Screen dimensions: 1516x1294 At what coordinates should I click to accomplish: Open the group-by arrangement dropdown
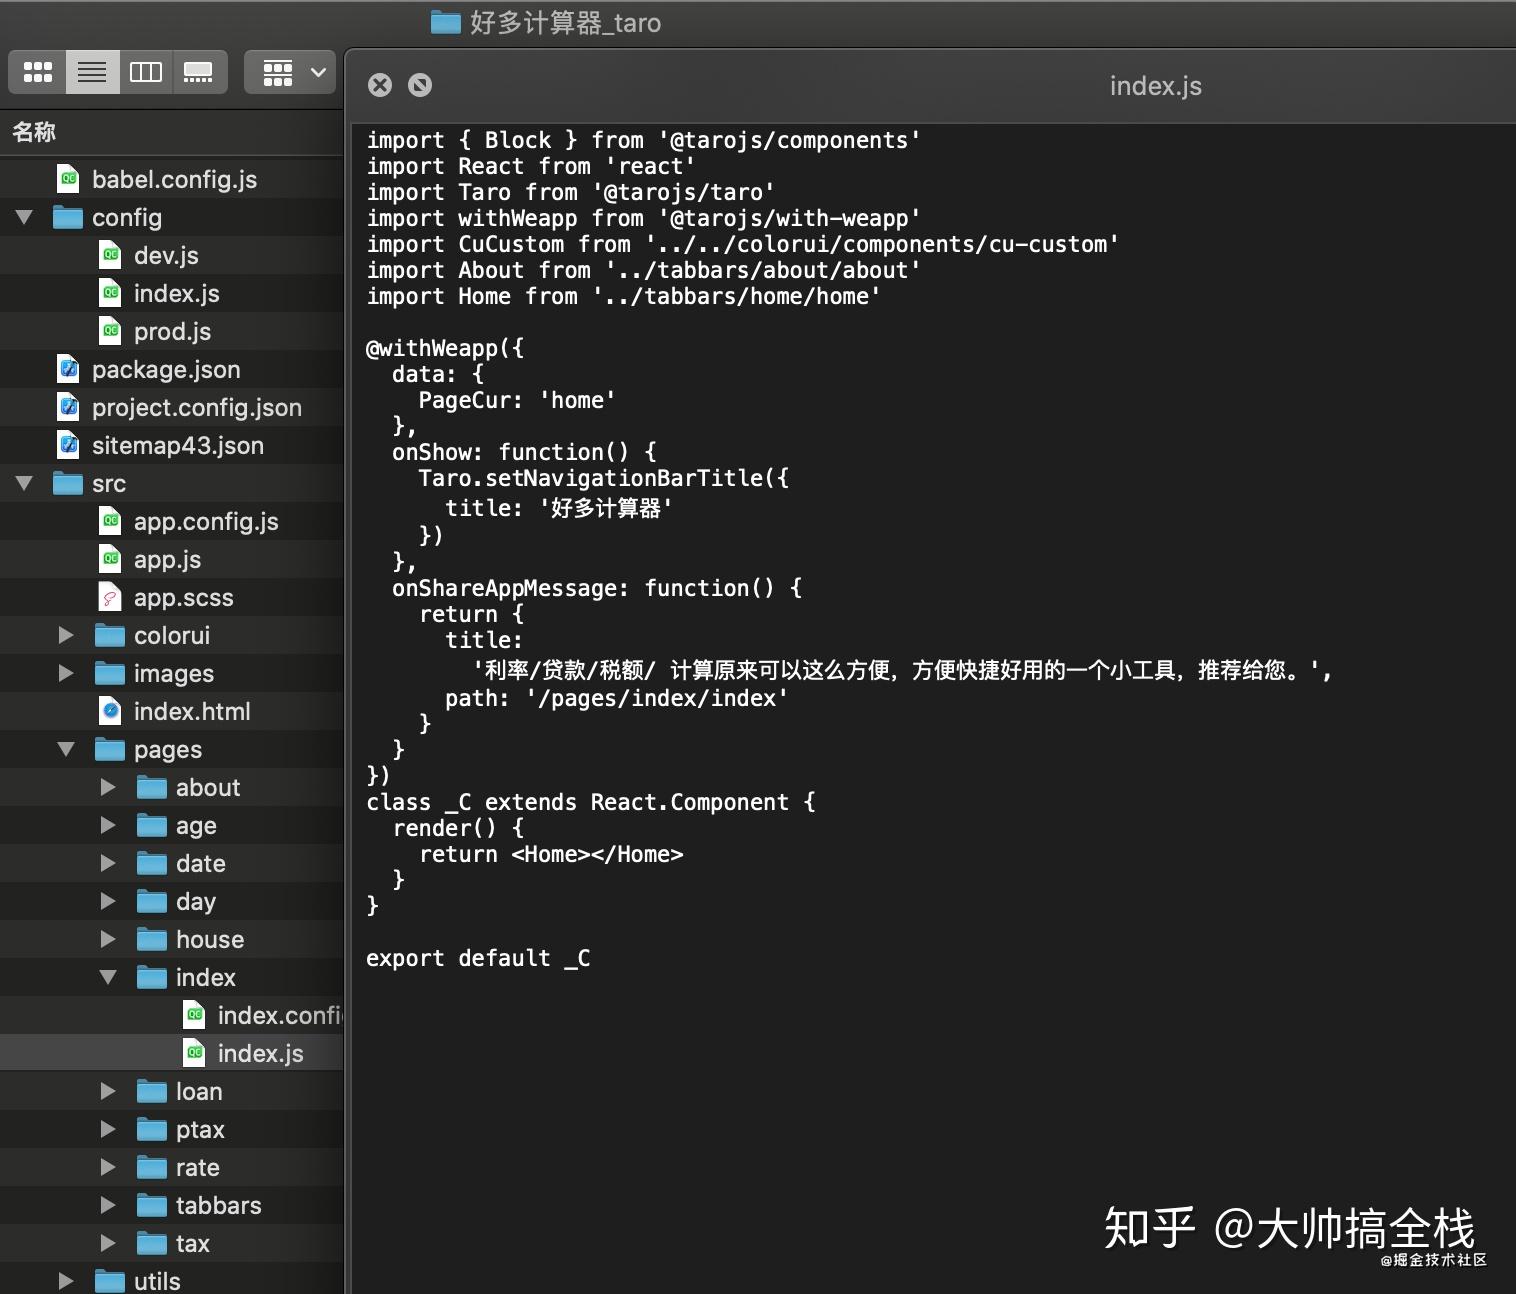coord(290,72)
